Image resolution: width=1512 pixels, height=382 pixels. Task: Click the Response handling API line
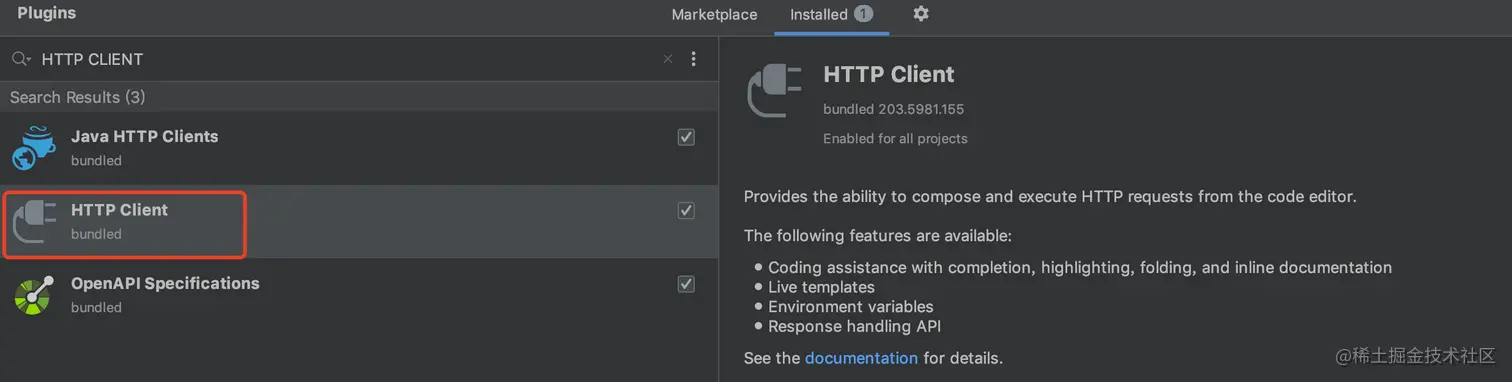[x=854, y=326]
